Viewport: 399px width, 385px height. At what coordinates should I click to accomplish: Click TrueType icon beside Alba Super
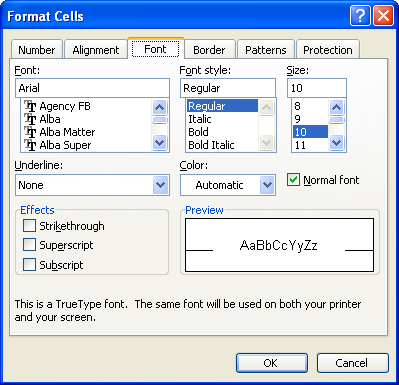coord(30,145)
